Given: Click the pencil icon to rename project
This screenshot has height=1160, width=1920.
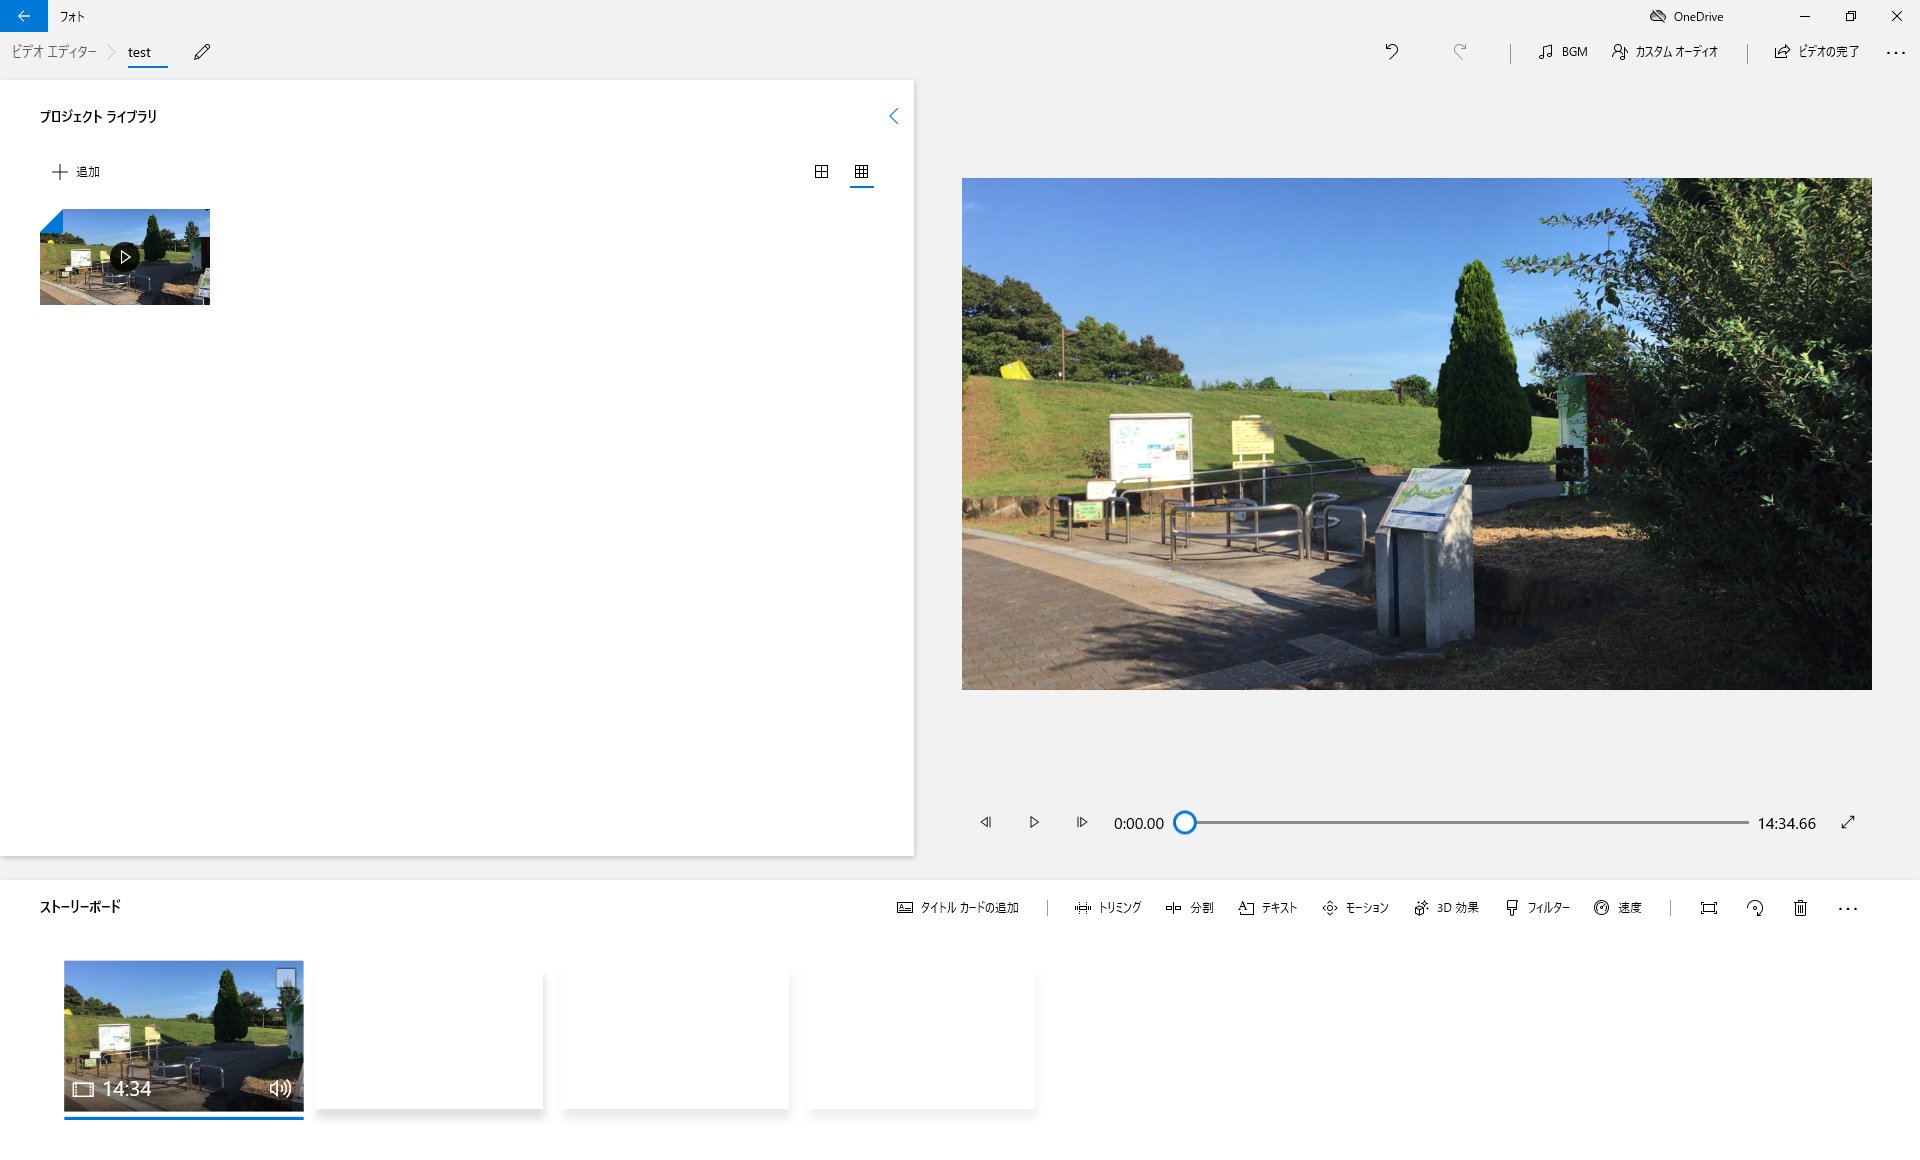Looking at the screenshot, I should [202, 52].
